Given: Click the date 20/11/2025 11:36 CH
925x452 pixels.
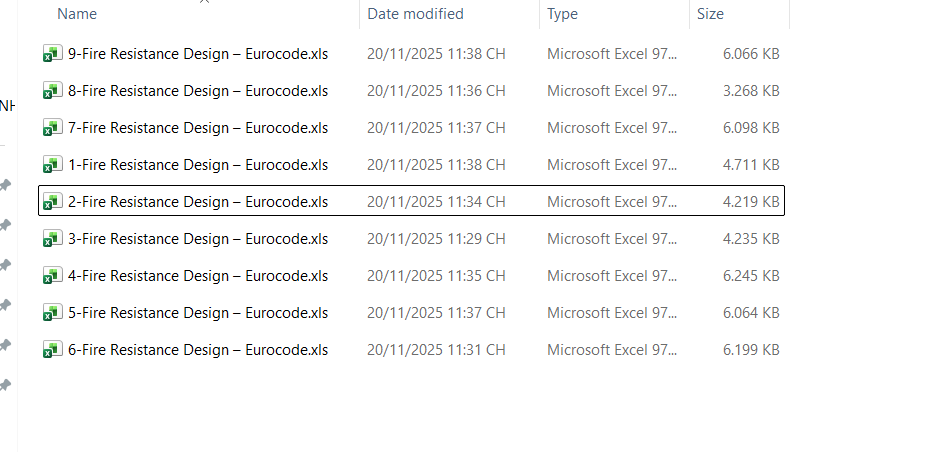Looking at the screenshot, I should (x=436, y=91).
